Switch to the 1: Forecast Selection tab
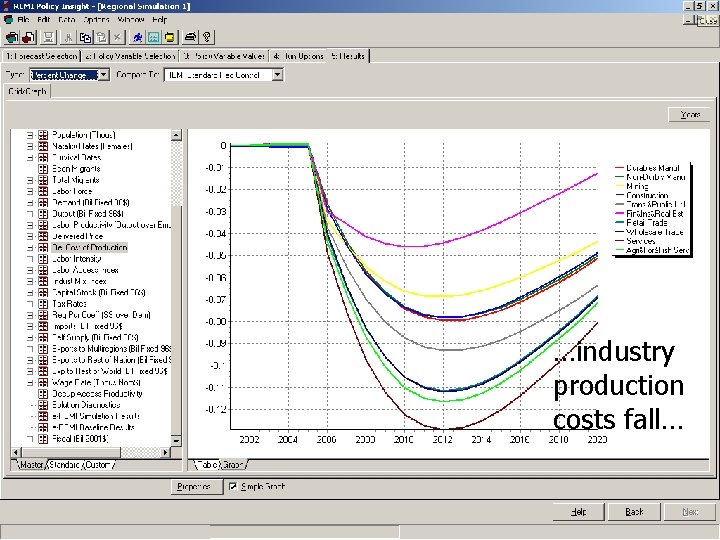This screenshot has width=720, height=540. 41,56
